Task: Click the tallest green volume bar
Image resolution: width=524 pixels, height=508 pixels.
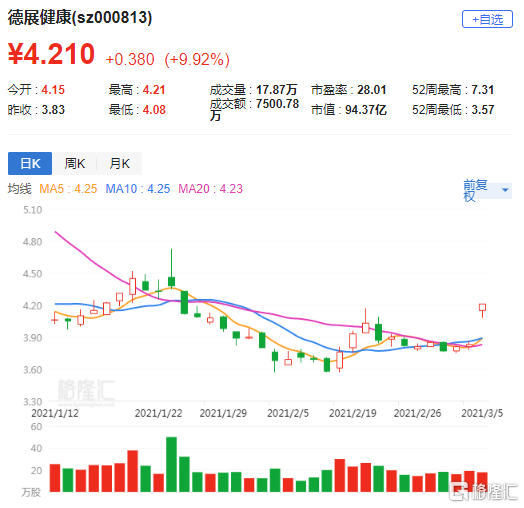Action: coord(171,464)
